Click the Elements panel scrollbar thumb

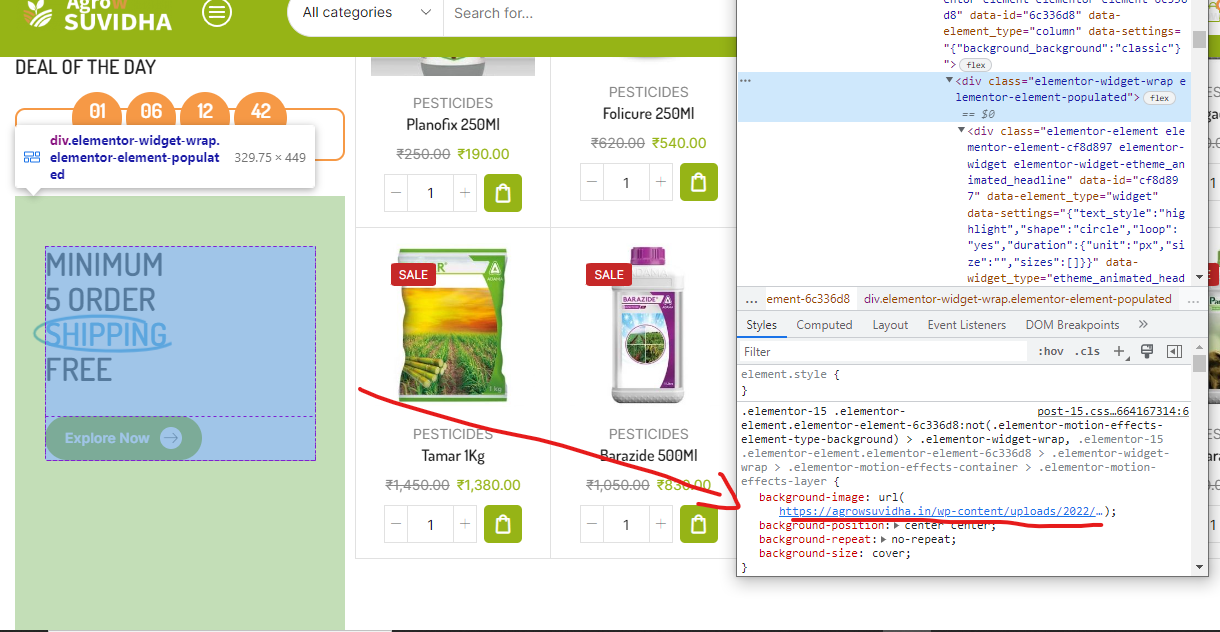click(x=1199, y=39)
